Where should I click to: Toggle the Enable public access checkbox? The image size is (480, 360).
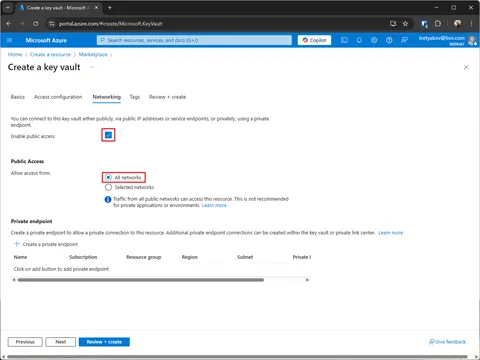tap(108, 135)
